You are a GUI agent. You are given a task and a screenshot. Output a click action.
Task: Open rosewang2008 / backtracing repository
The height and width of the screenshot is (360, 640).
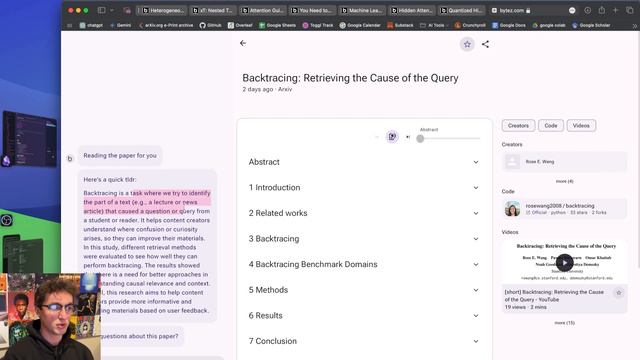pos(564,209)
